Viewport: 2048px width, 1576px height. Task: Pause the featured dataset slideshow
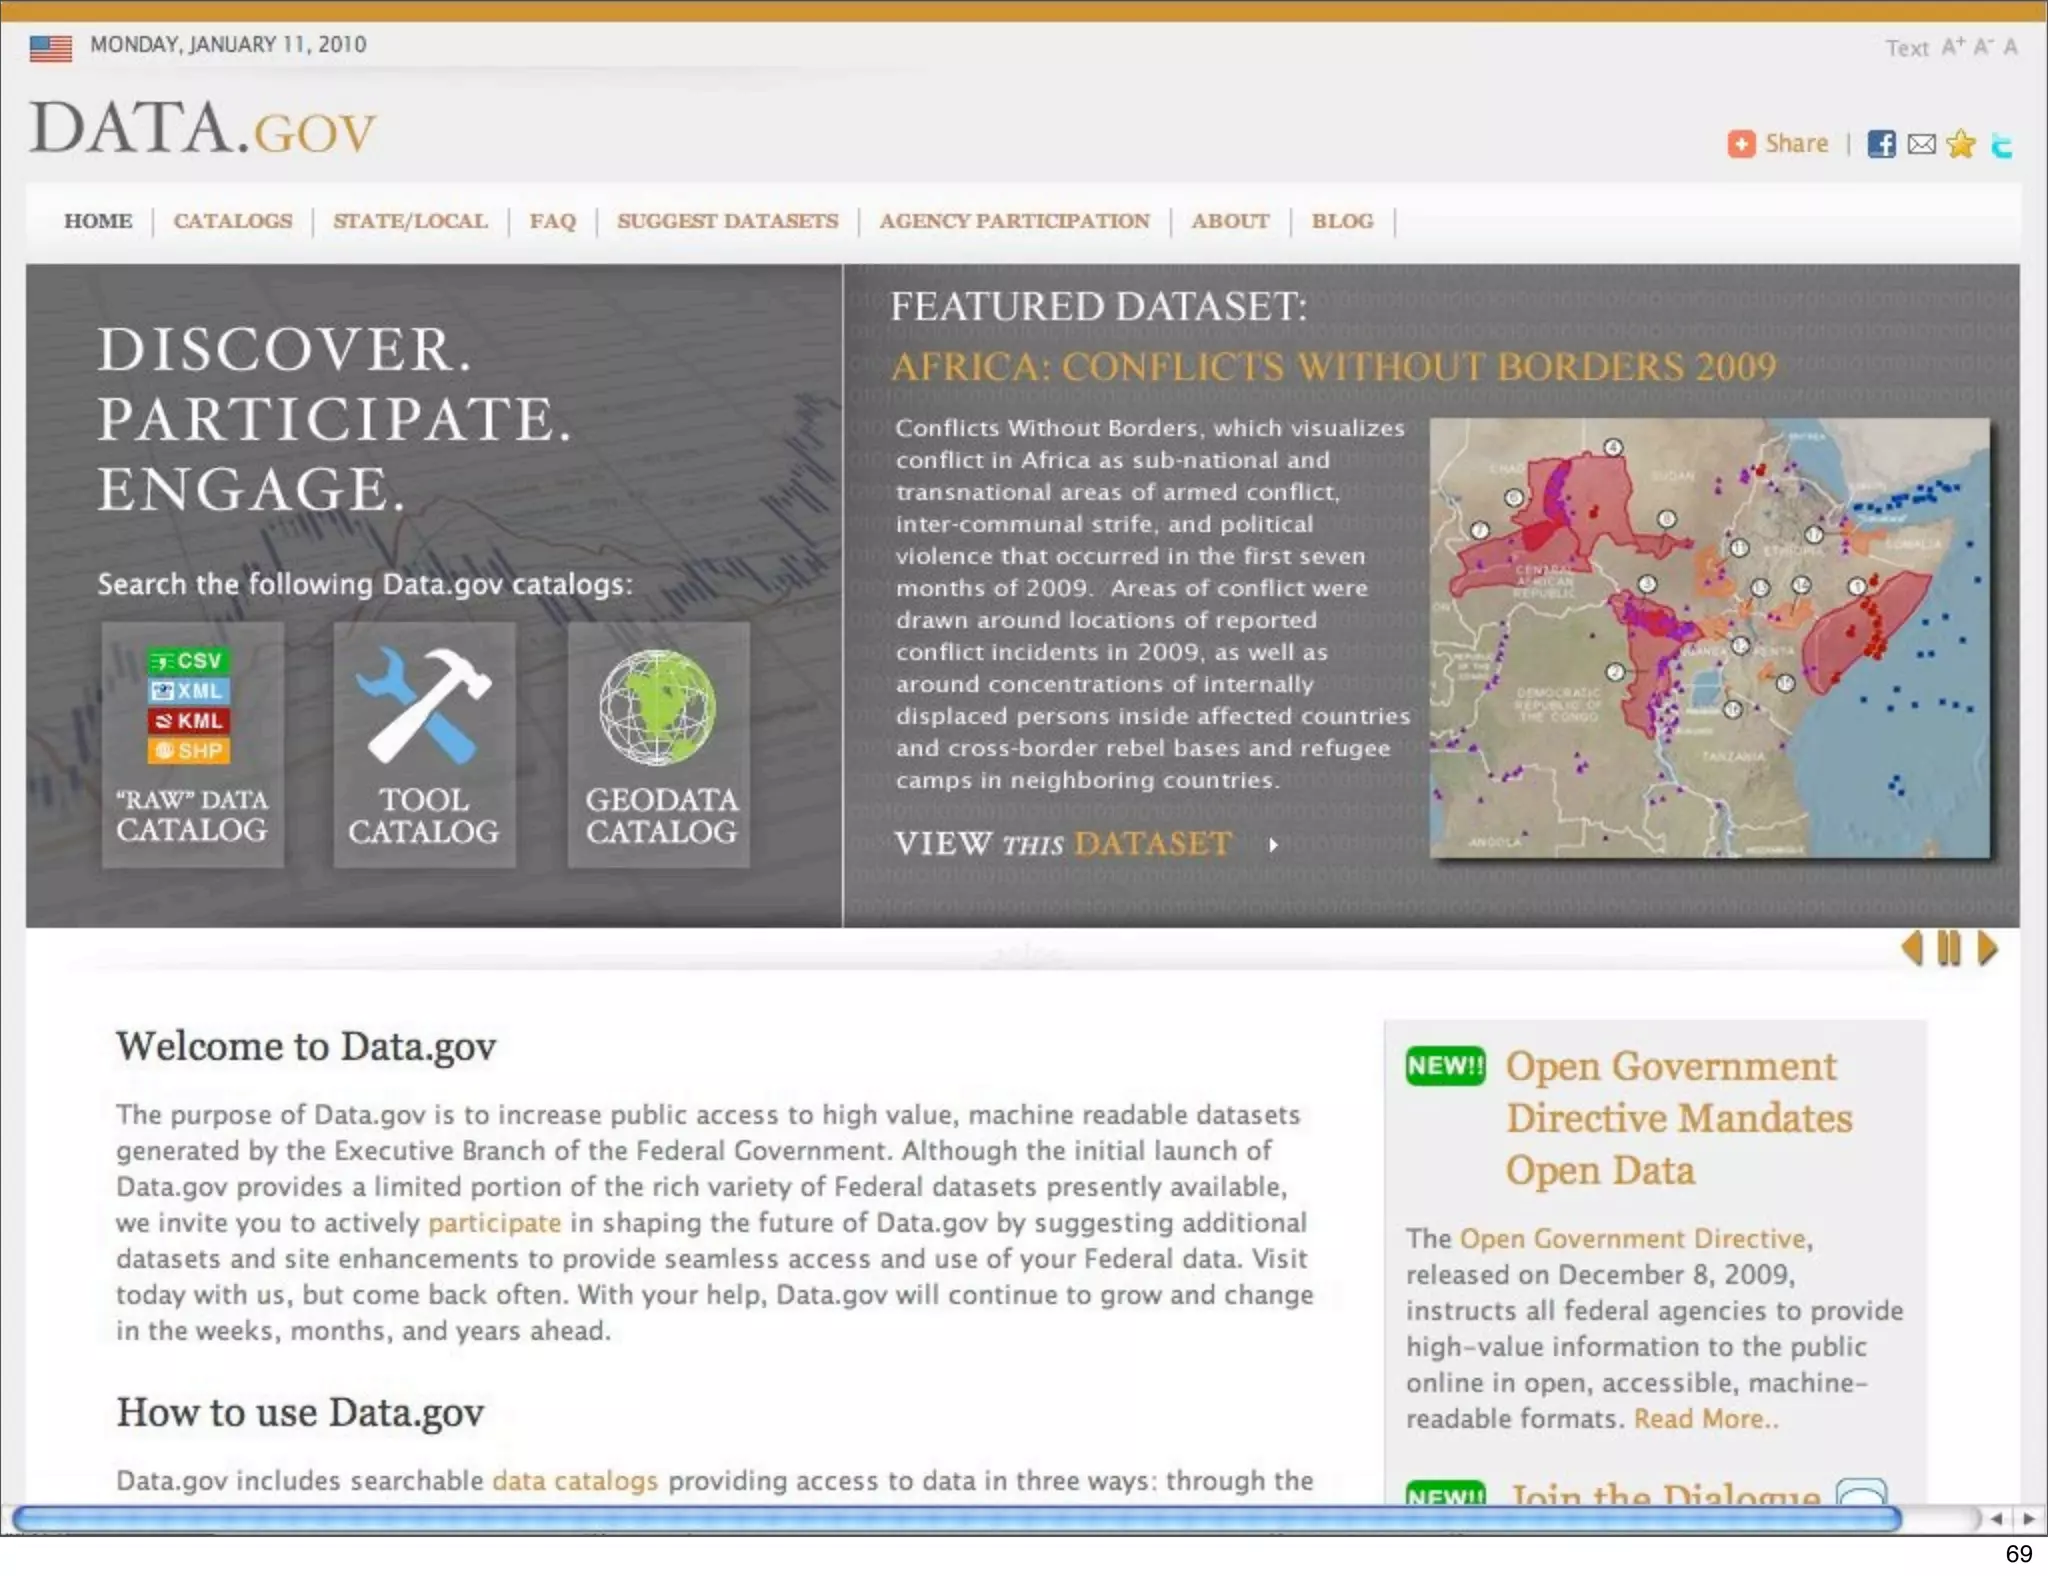(1948, 948)
